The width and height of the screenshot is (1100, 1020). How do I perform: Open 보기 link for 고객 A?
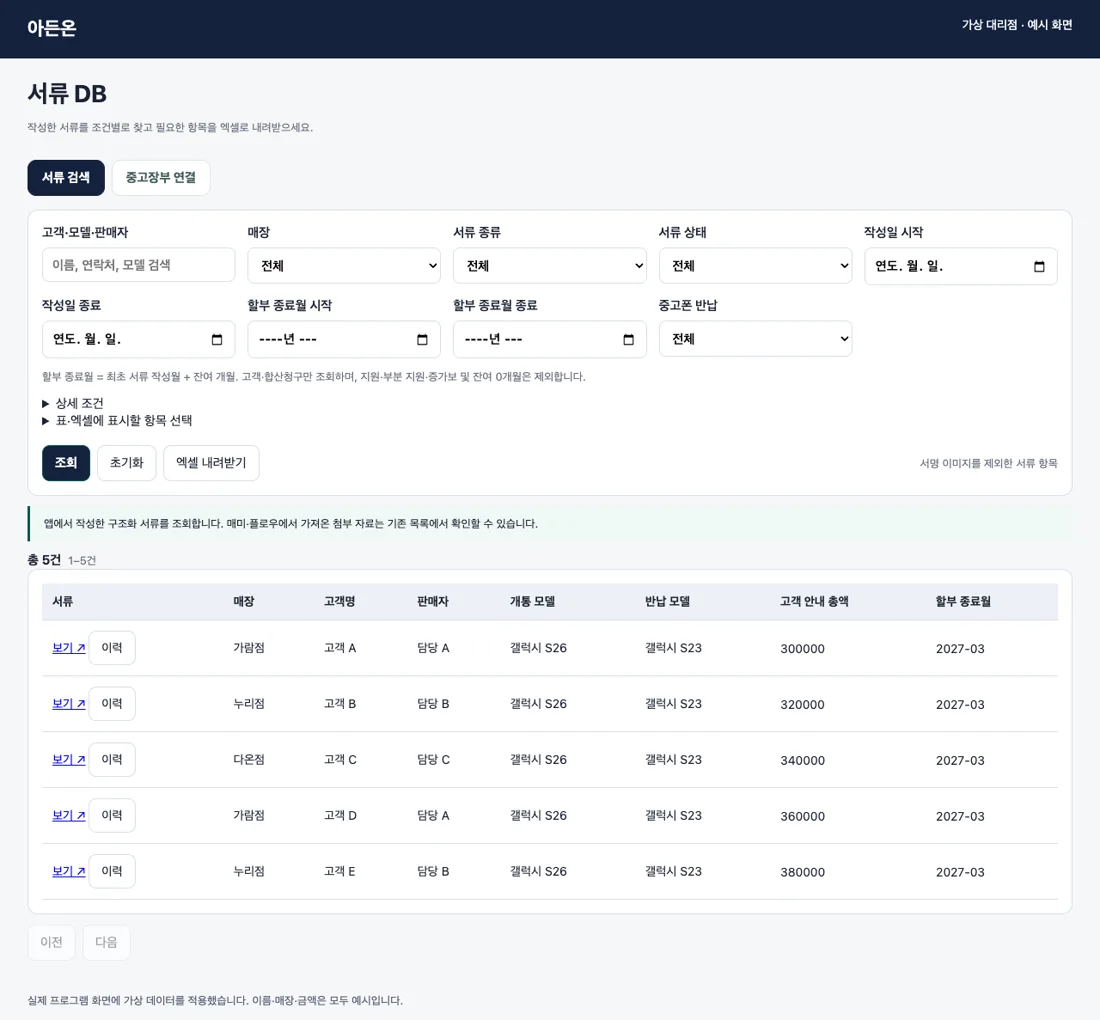tap(69, 648)
